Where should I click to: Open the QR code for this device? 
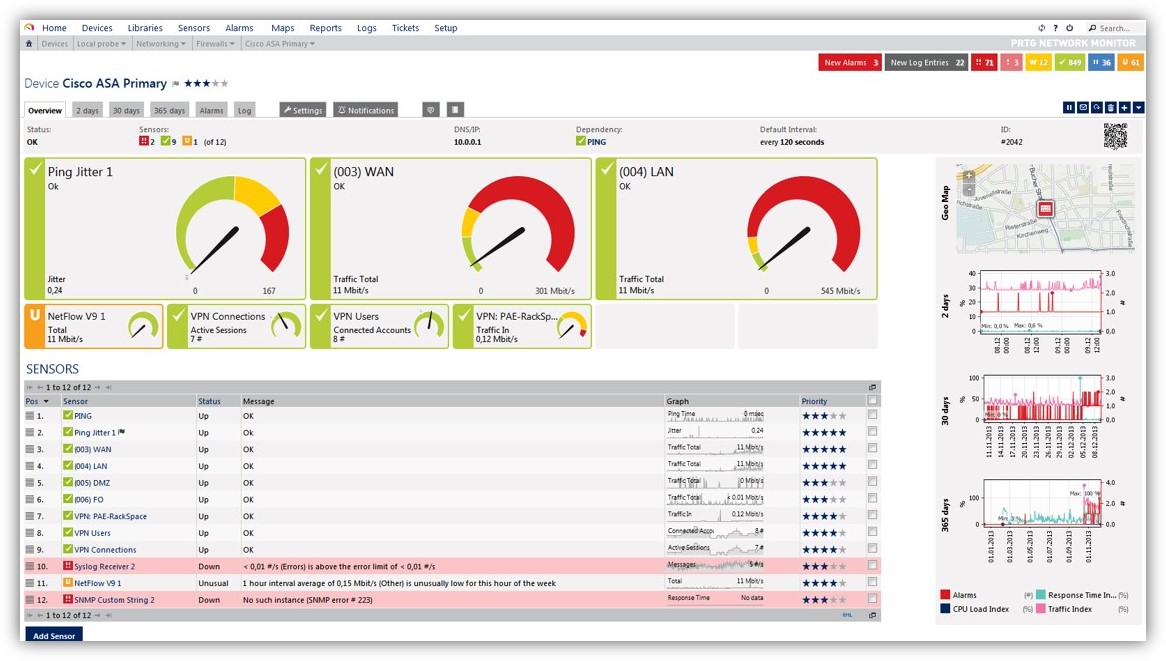click(1115, 136)
